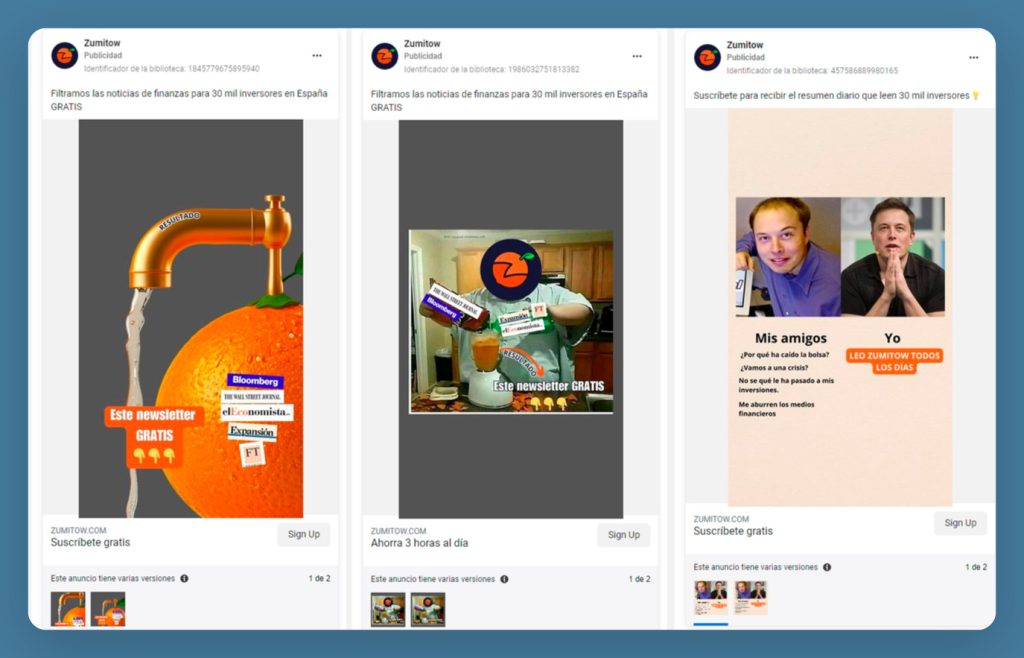Viewport: 1024px width, 658px height.
Task: Click 'Suscríbete gratis' headline under faucet ad
Action: 90,542
